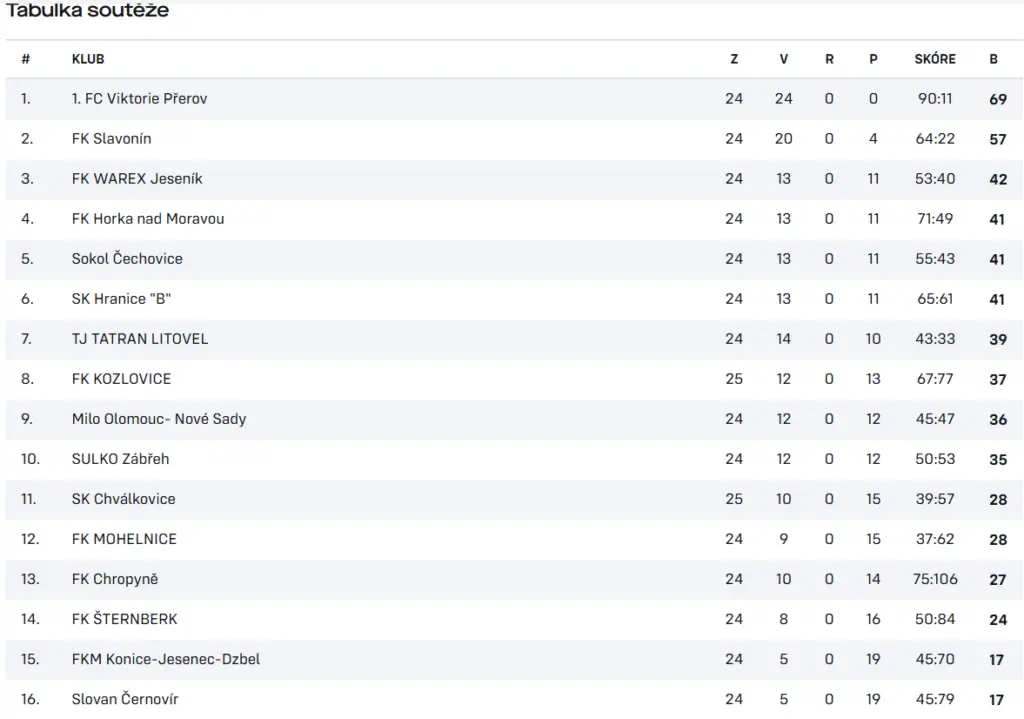Click the B points column header
Screen dimensions: 1024x719
point(994,59)
